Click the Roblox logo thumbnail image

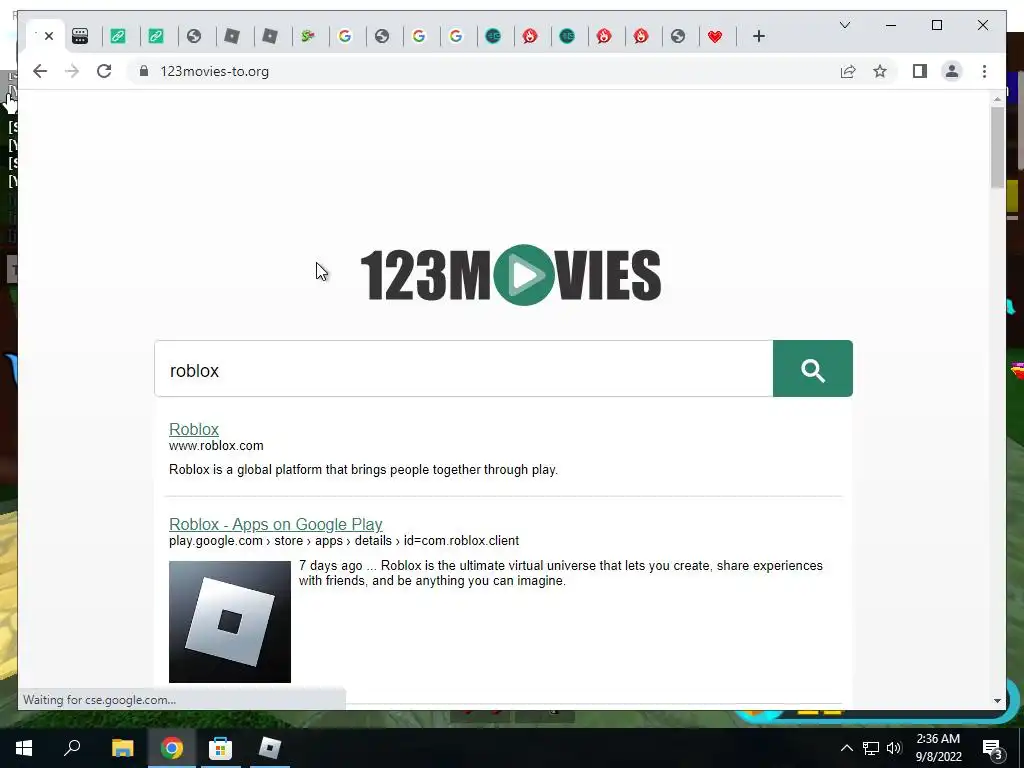tap(230, 622)
